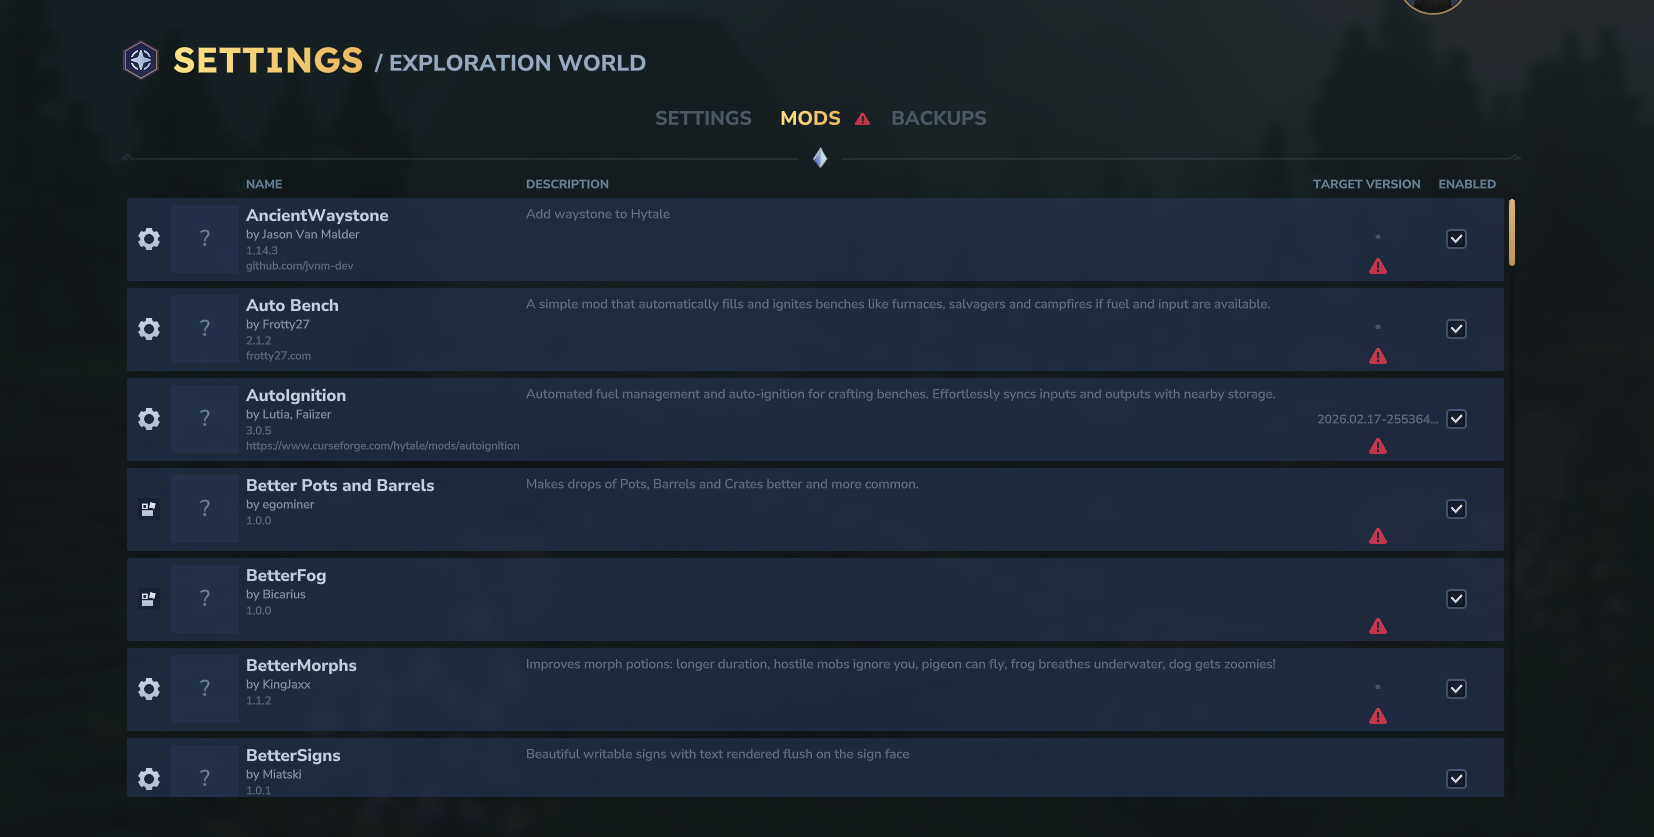Viewport: 1654px width, 837px height.
Task: Disable the AncientWaystone mod checkbox
Action: [x=1456, y=239]
